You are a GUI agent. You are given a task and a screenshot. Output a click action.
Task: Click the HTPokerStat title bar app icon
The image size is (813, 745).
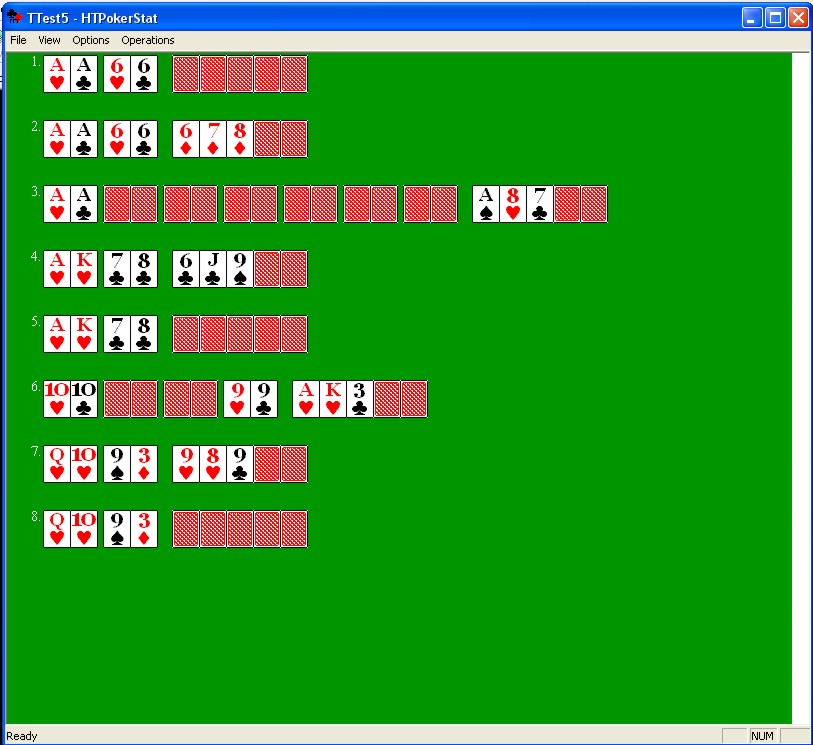click(x=14, y=17)
